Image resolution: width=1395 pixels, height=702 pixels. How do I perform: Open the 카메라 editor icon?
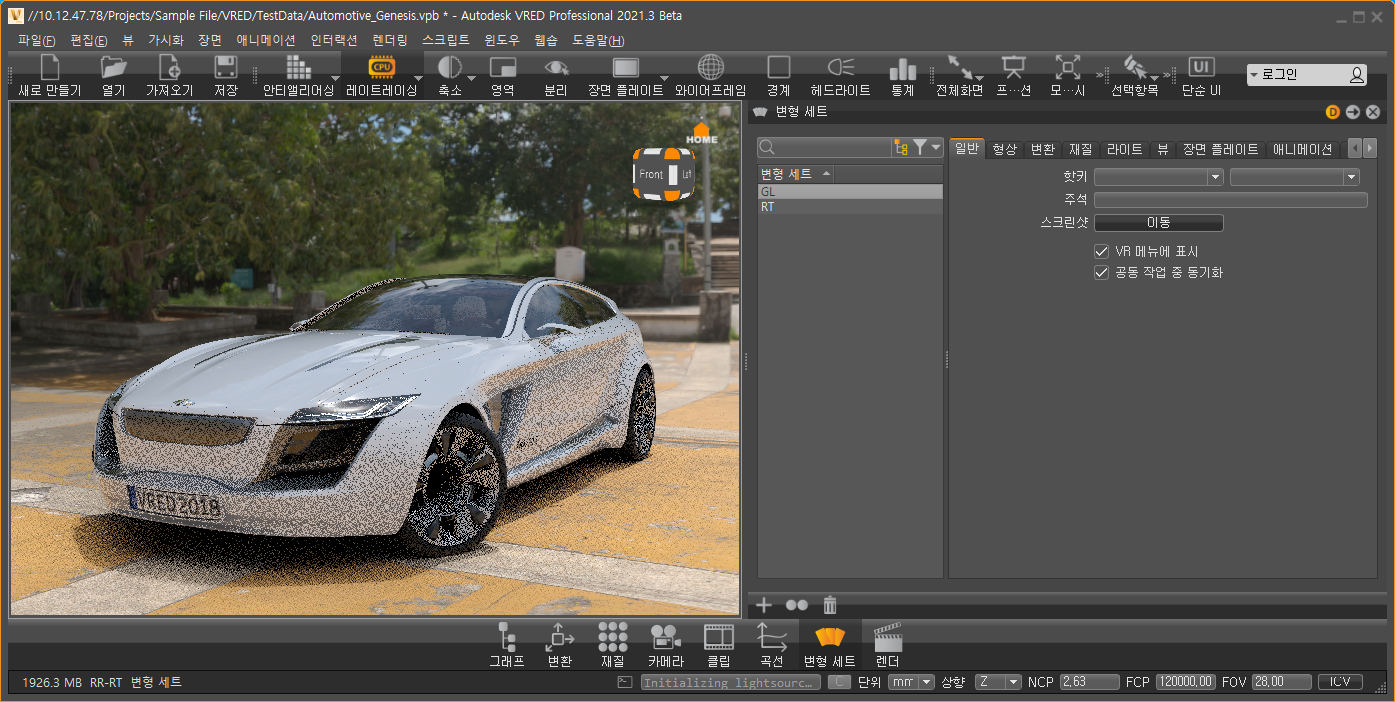pos(665,637)
